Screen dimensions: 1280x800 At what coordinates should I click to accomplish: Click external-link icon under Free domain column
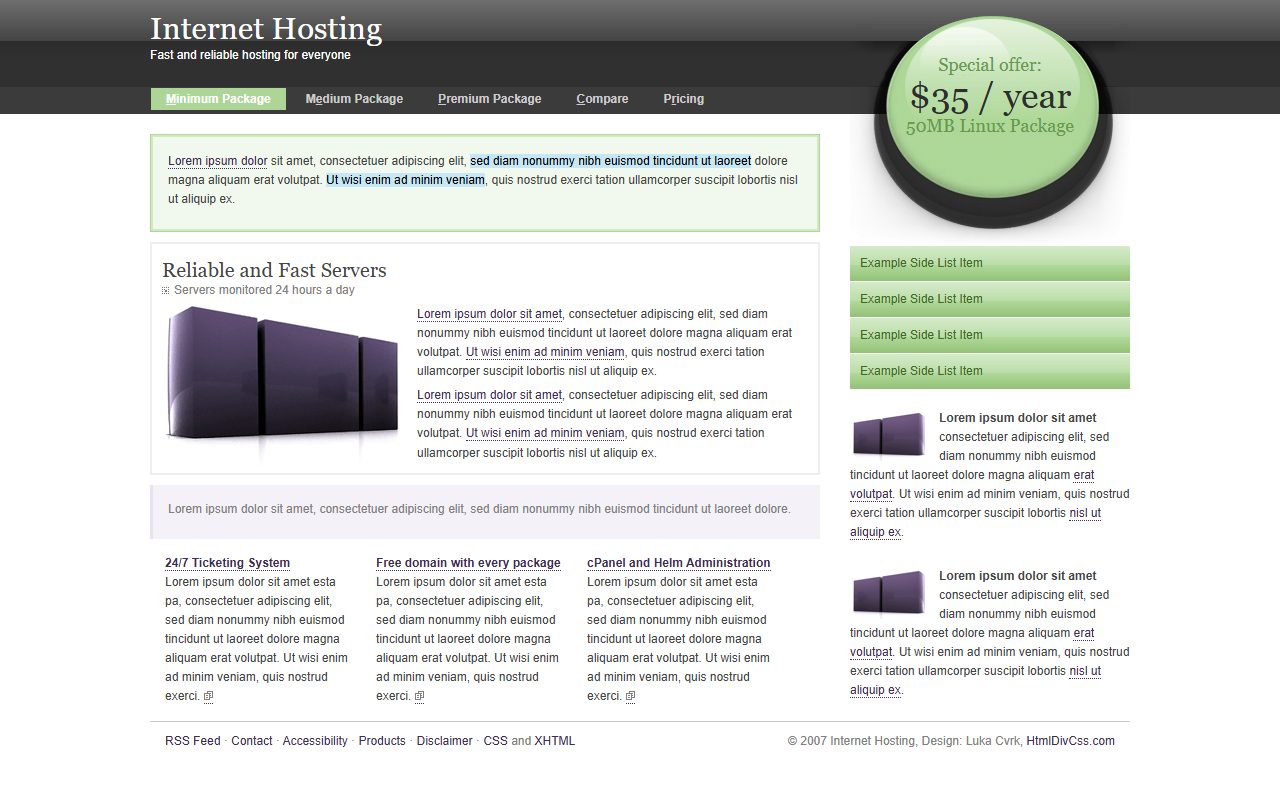419,697
